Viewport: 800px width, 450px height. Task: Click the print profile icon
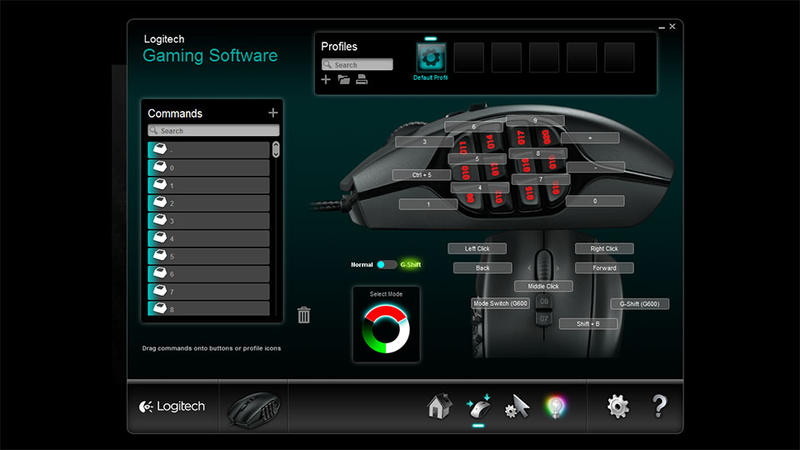pyautogui.click(x=362, y=80)
